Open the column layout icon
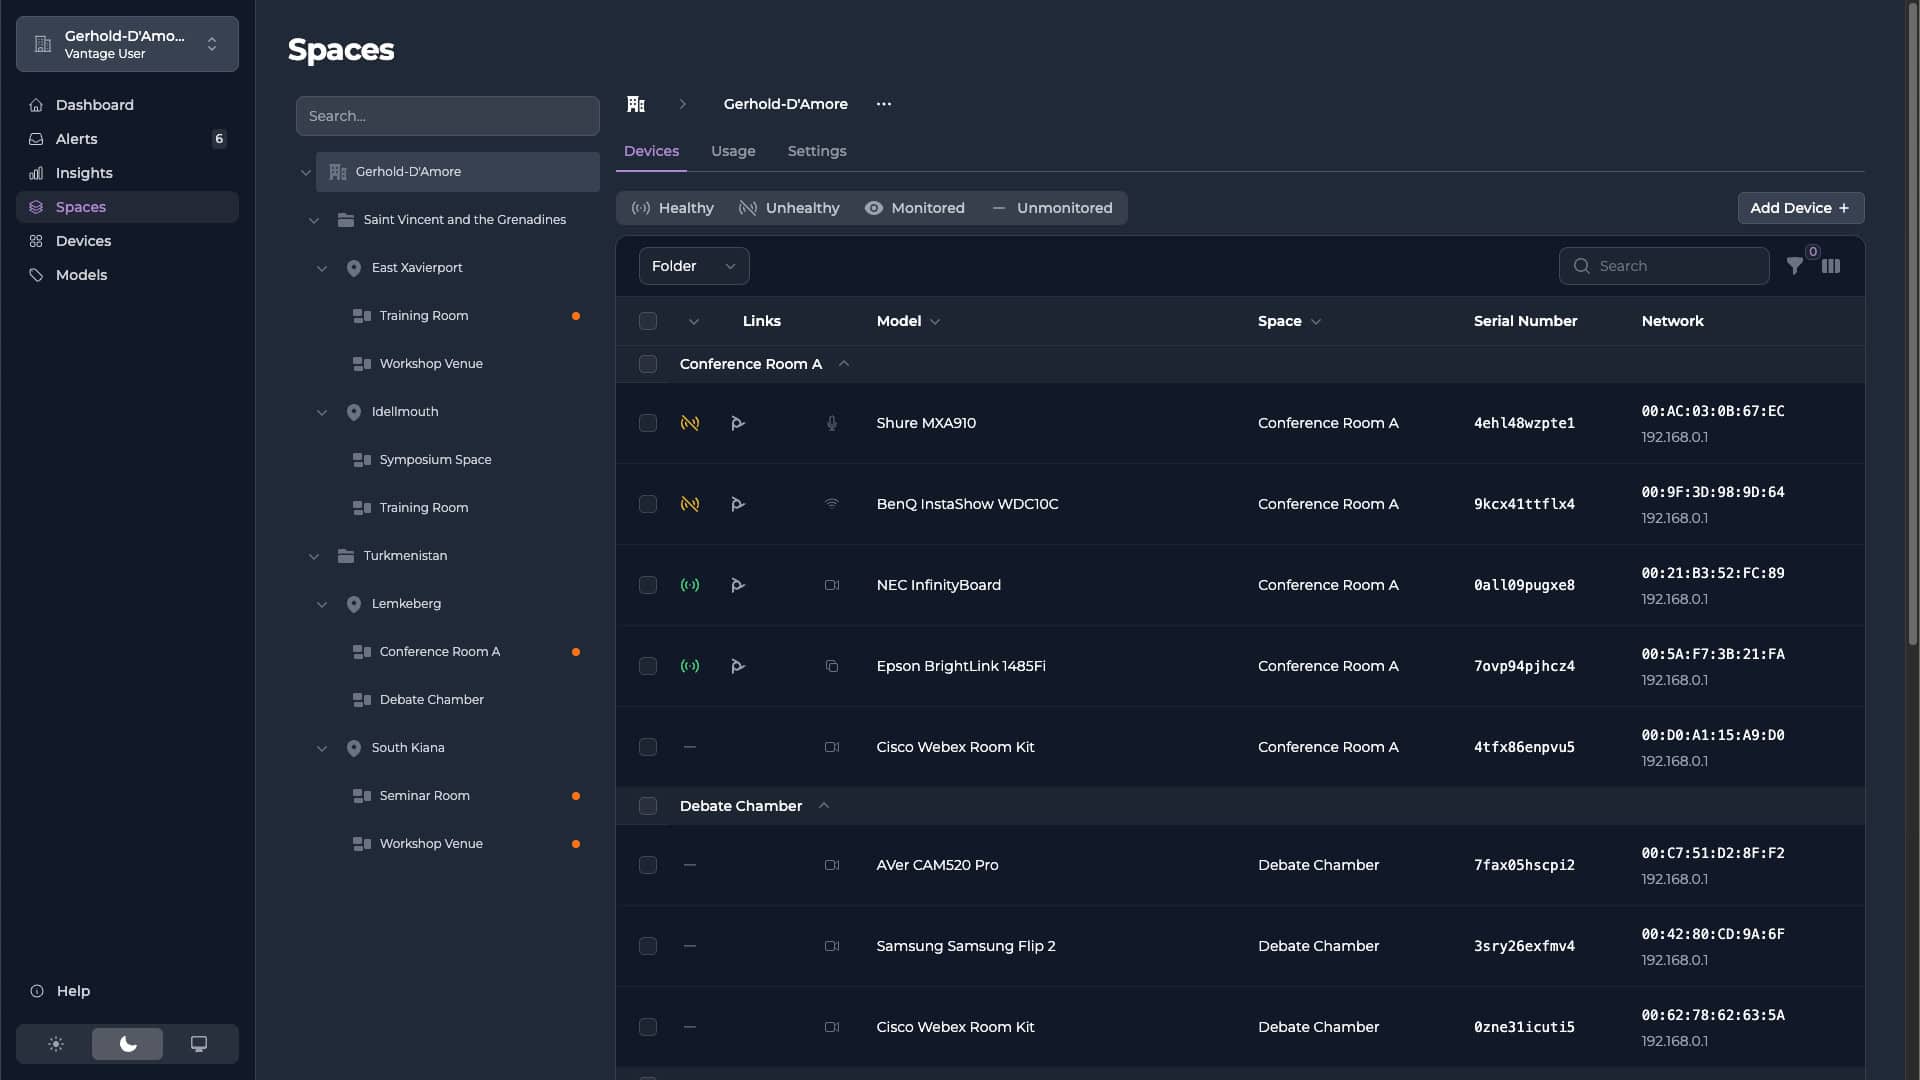1920x1080 pixels. 1831,266
